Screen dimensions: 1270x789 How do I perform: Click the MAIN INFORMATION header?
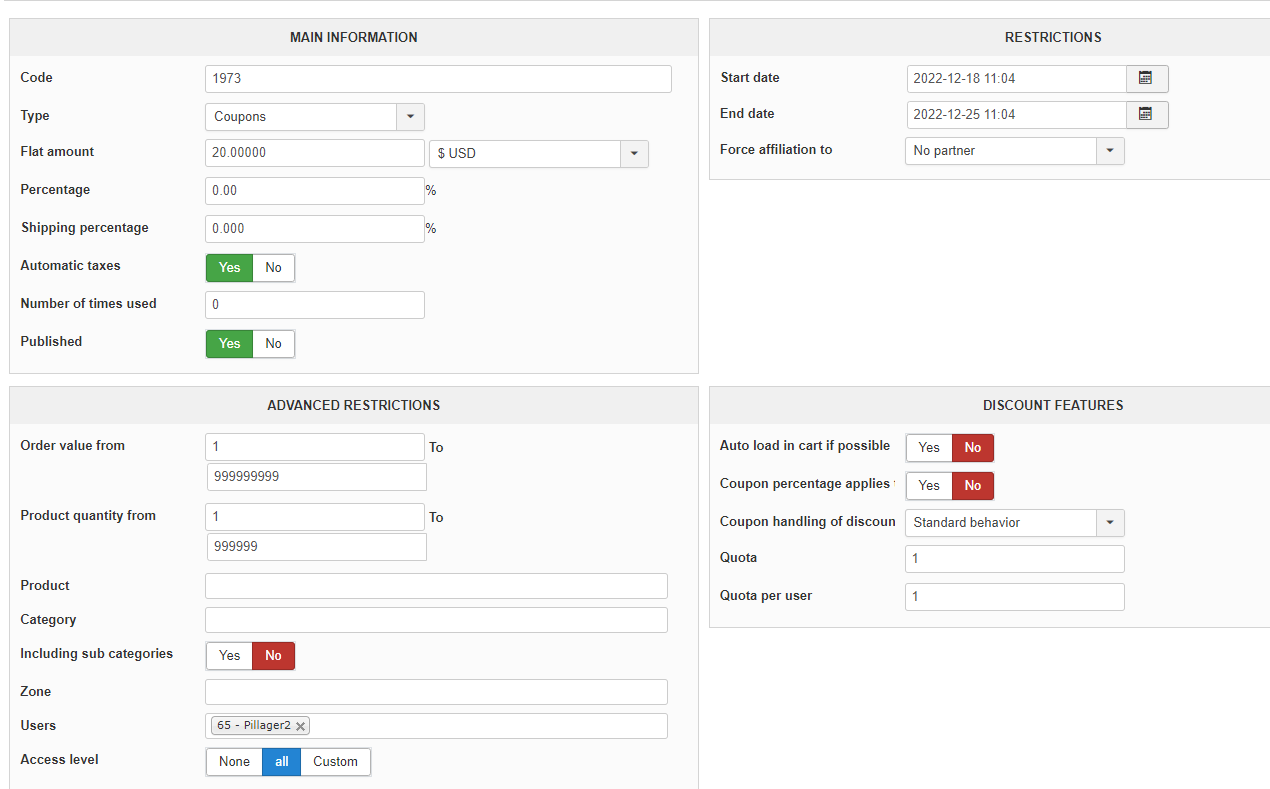[354, 37]
